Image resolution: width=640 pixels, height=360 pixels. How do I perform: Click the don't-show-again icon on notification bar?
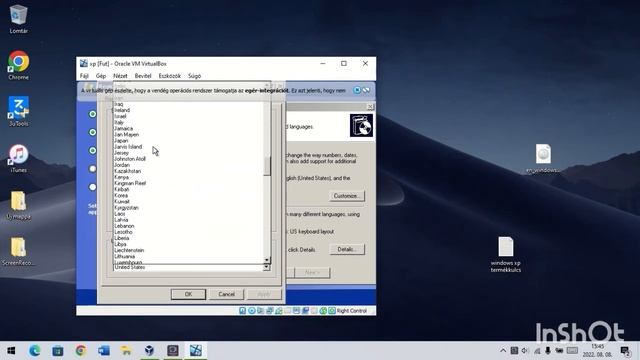(366, 90)
